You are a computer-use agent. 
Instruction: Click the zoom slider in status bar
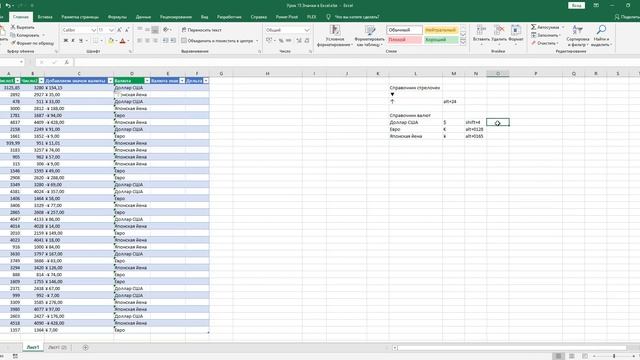[614, 356]
